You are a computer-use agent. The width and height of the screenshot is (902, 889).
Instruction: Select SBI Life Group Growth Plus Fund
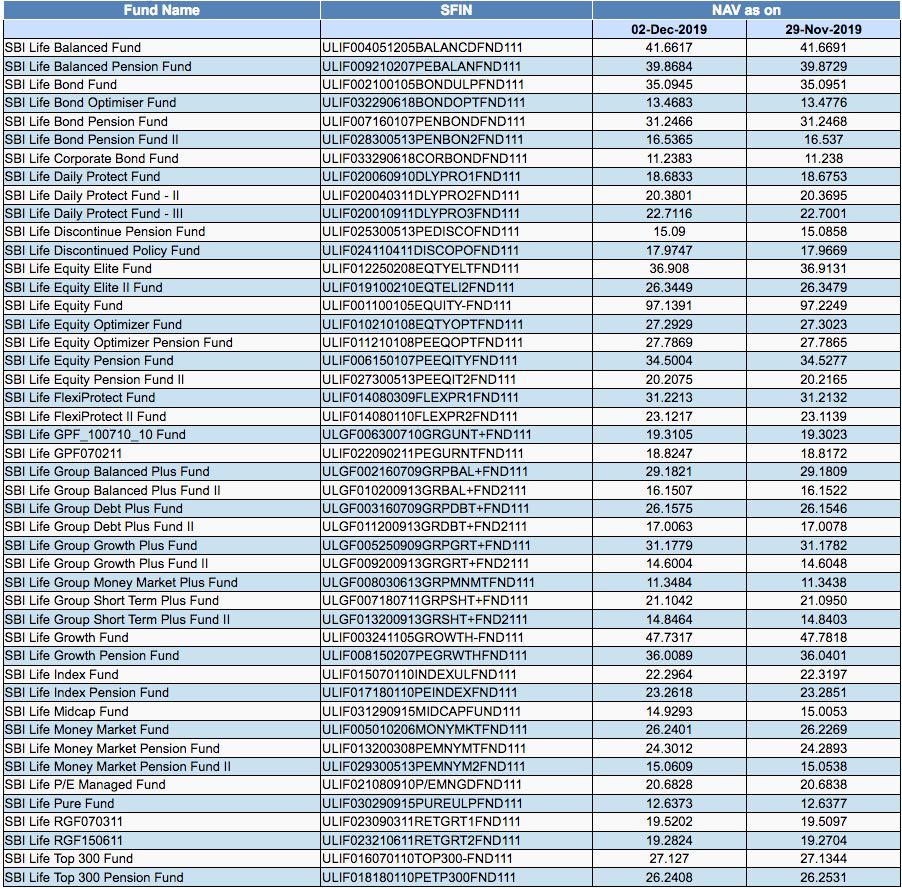click(x=101, y=545)
